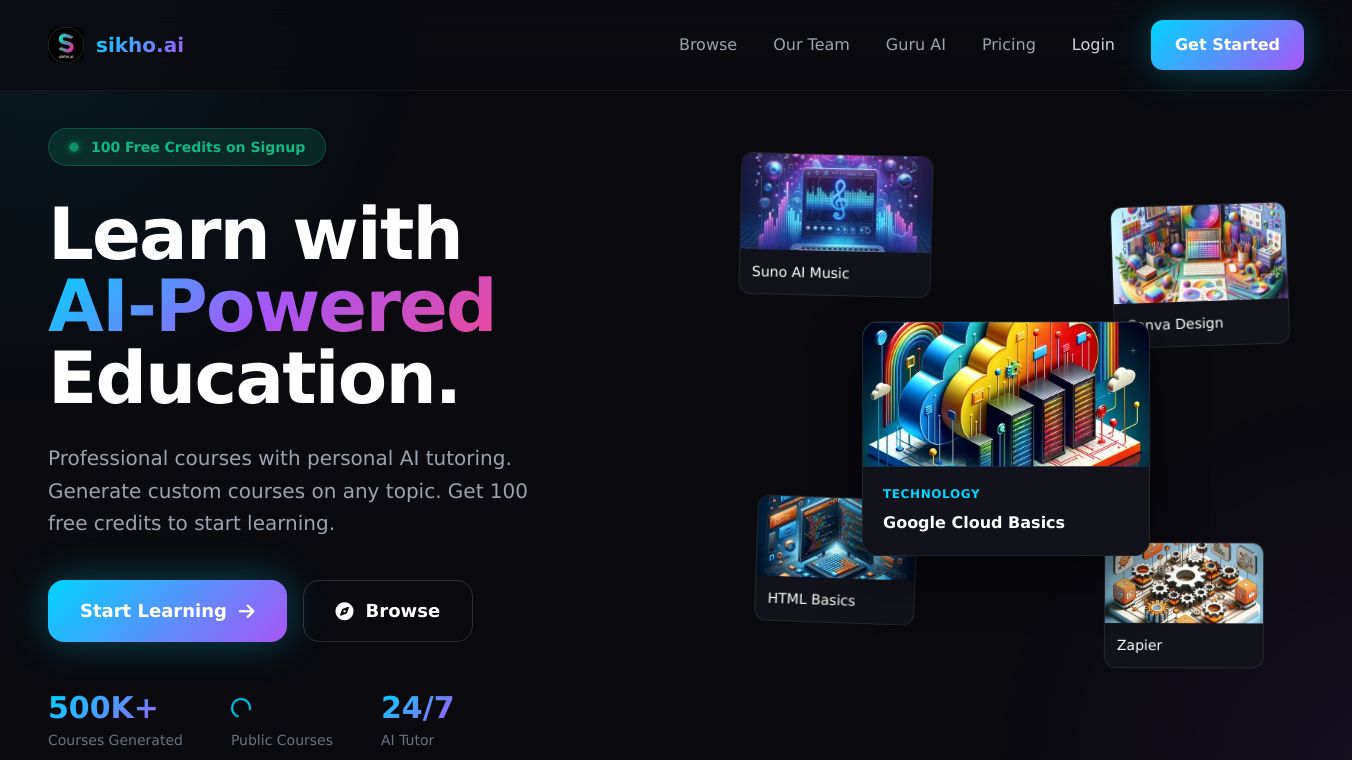Click the Browse button below description

(x=388, y=611)
